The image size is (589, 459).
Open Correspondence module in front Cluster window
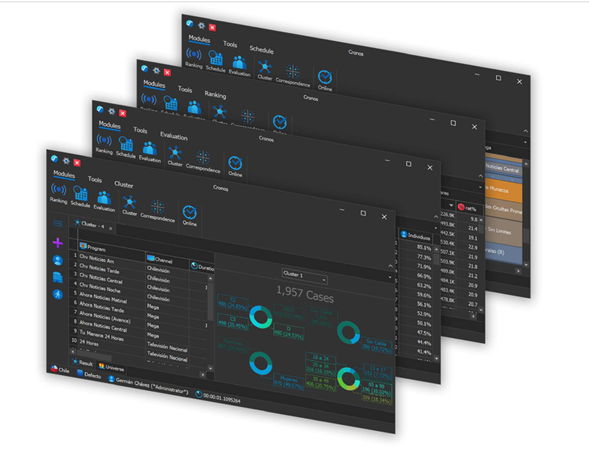[x=157, y=210]
